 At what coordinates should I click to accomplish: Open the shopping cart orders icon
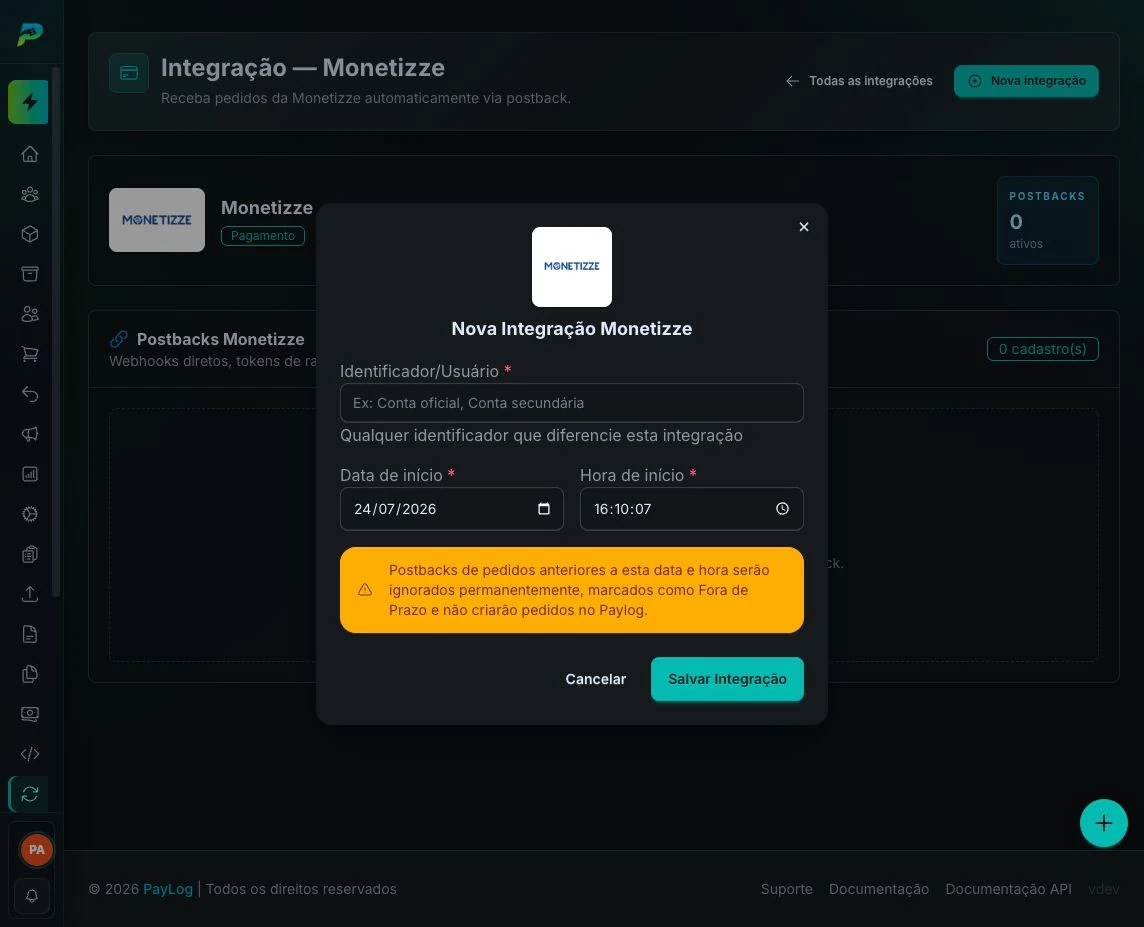(30, 354)
